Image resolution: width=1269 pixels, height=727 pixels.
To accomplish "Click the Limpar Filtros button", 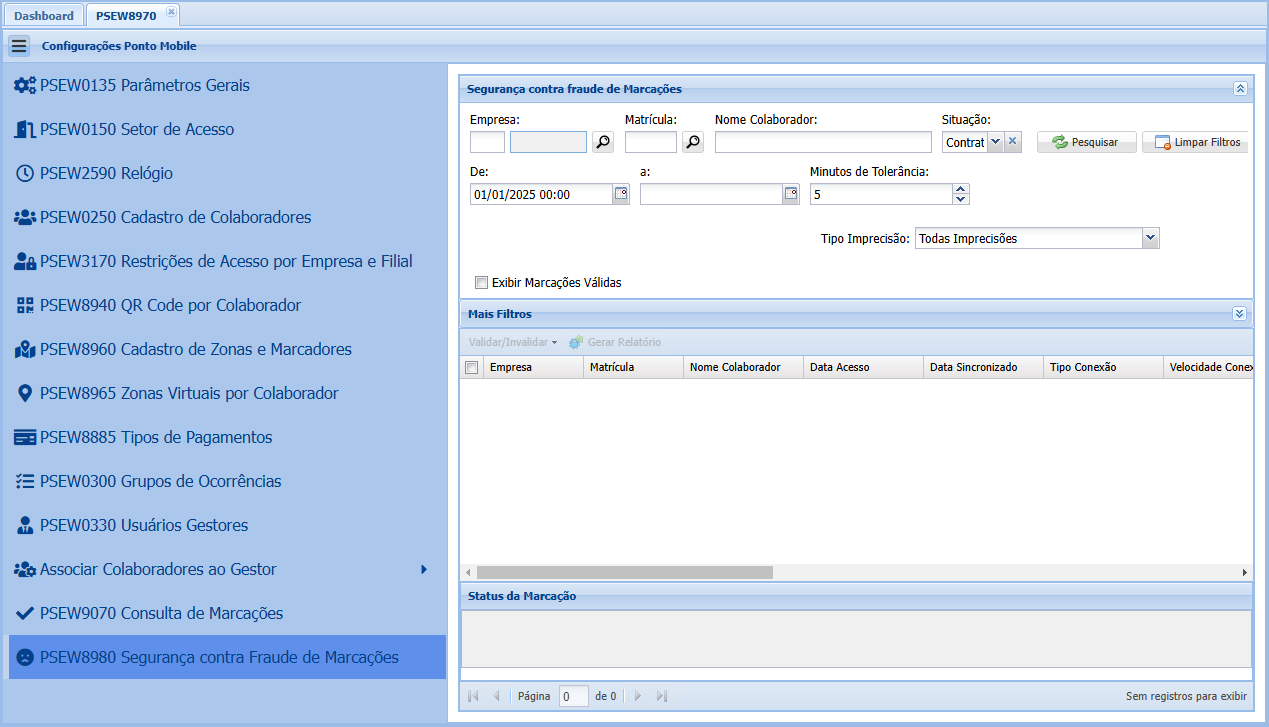I will [x=1196, y=142].
